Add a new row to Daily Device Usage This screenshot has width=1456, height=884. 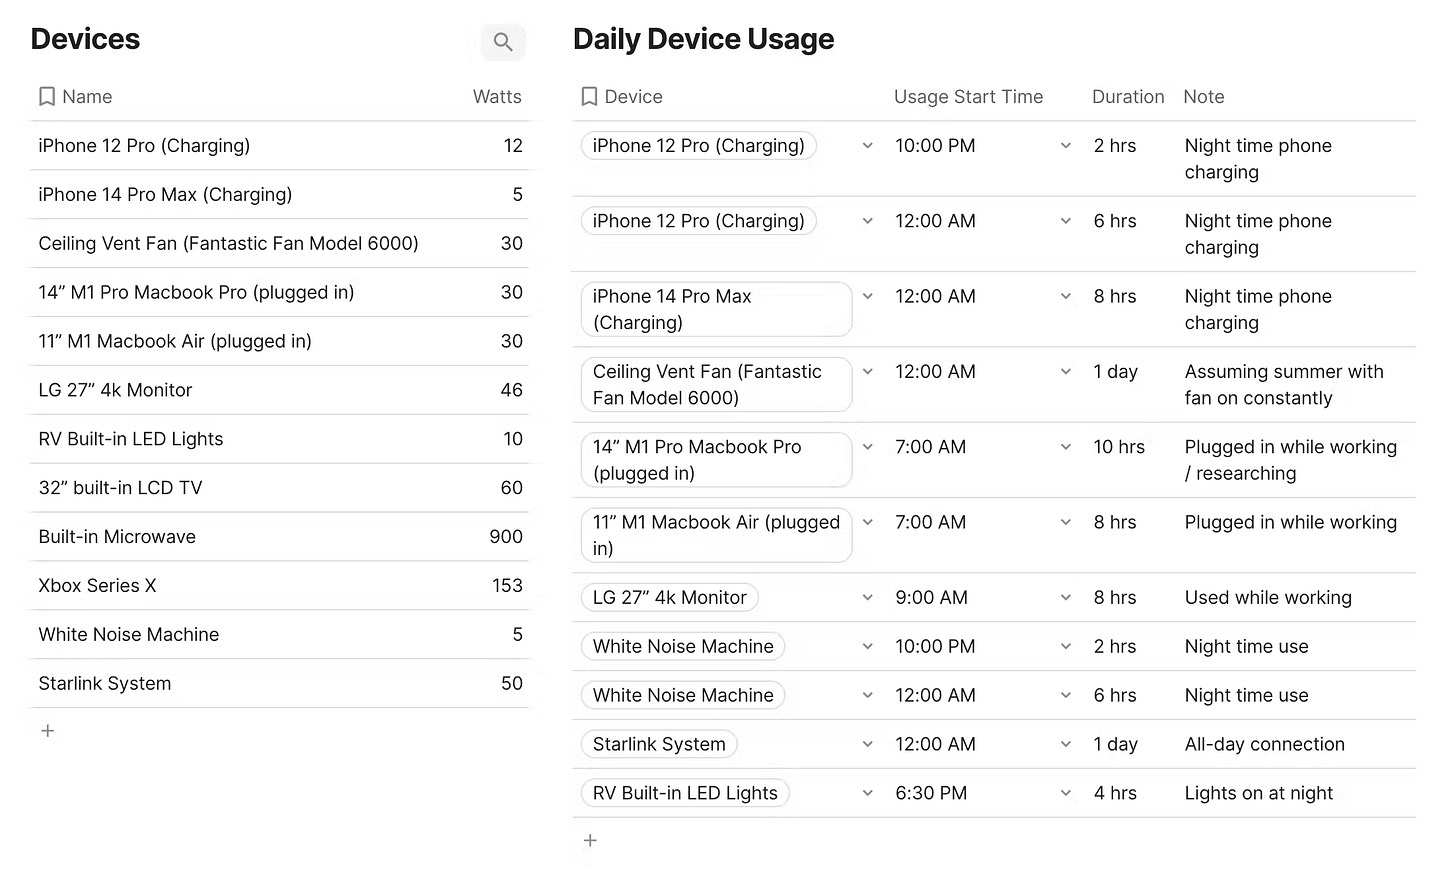coord(590,840)
